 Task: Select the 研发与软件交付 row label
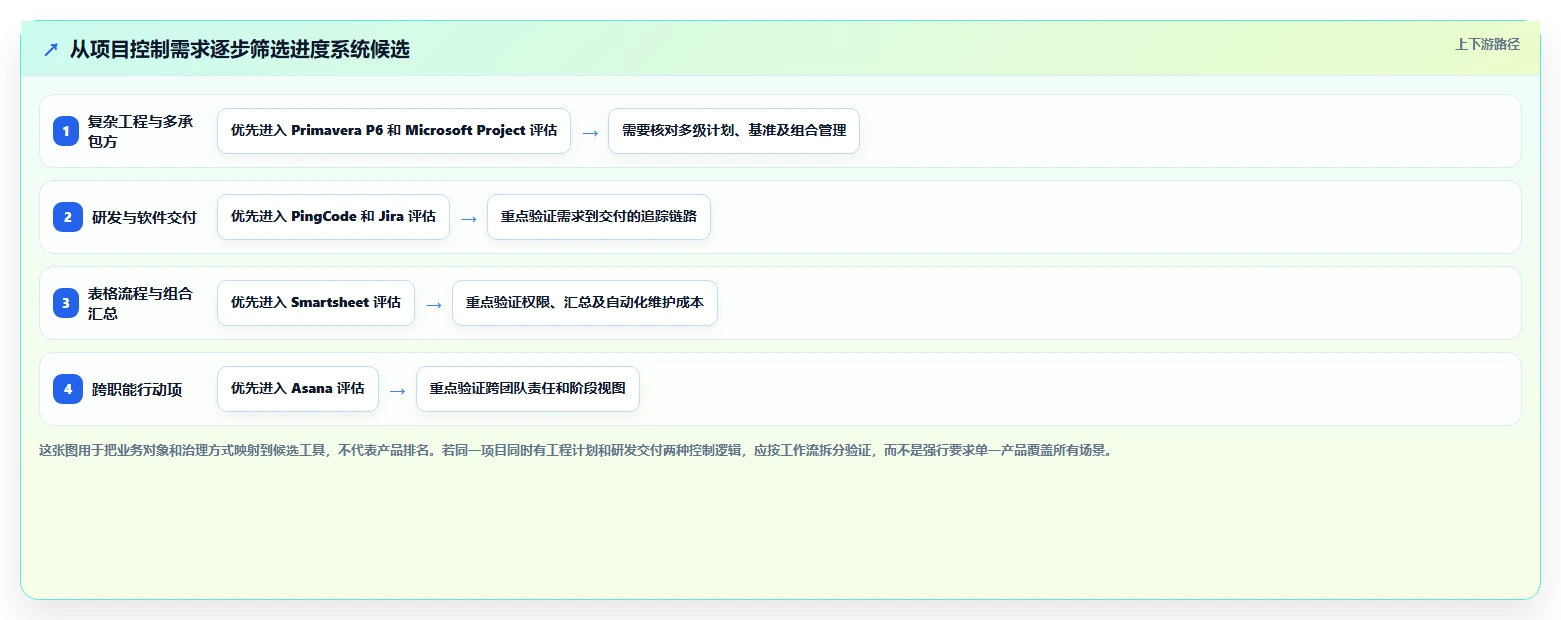click(144, 217)
